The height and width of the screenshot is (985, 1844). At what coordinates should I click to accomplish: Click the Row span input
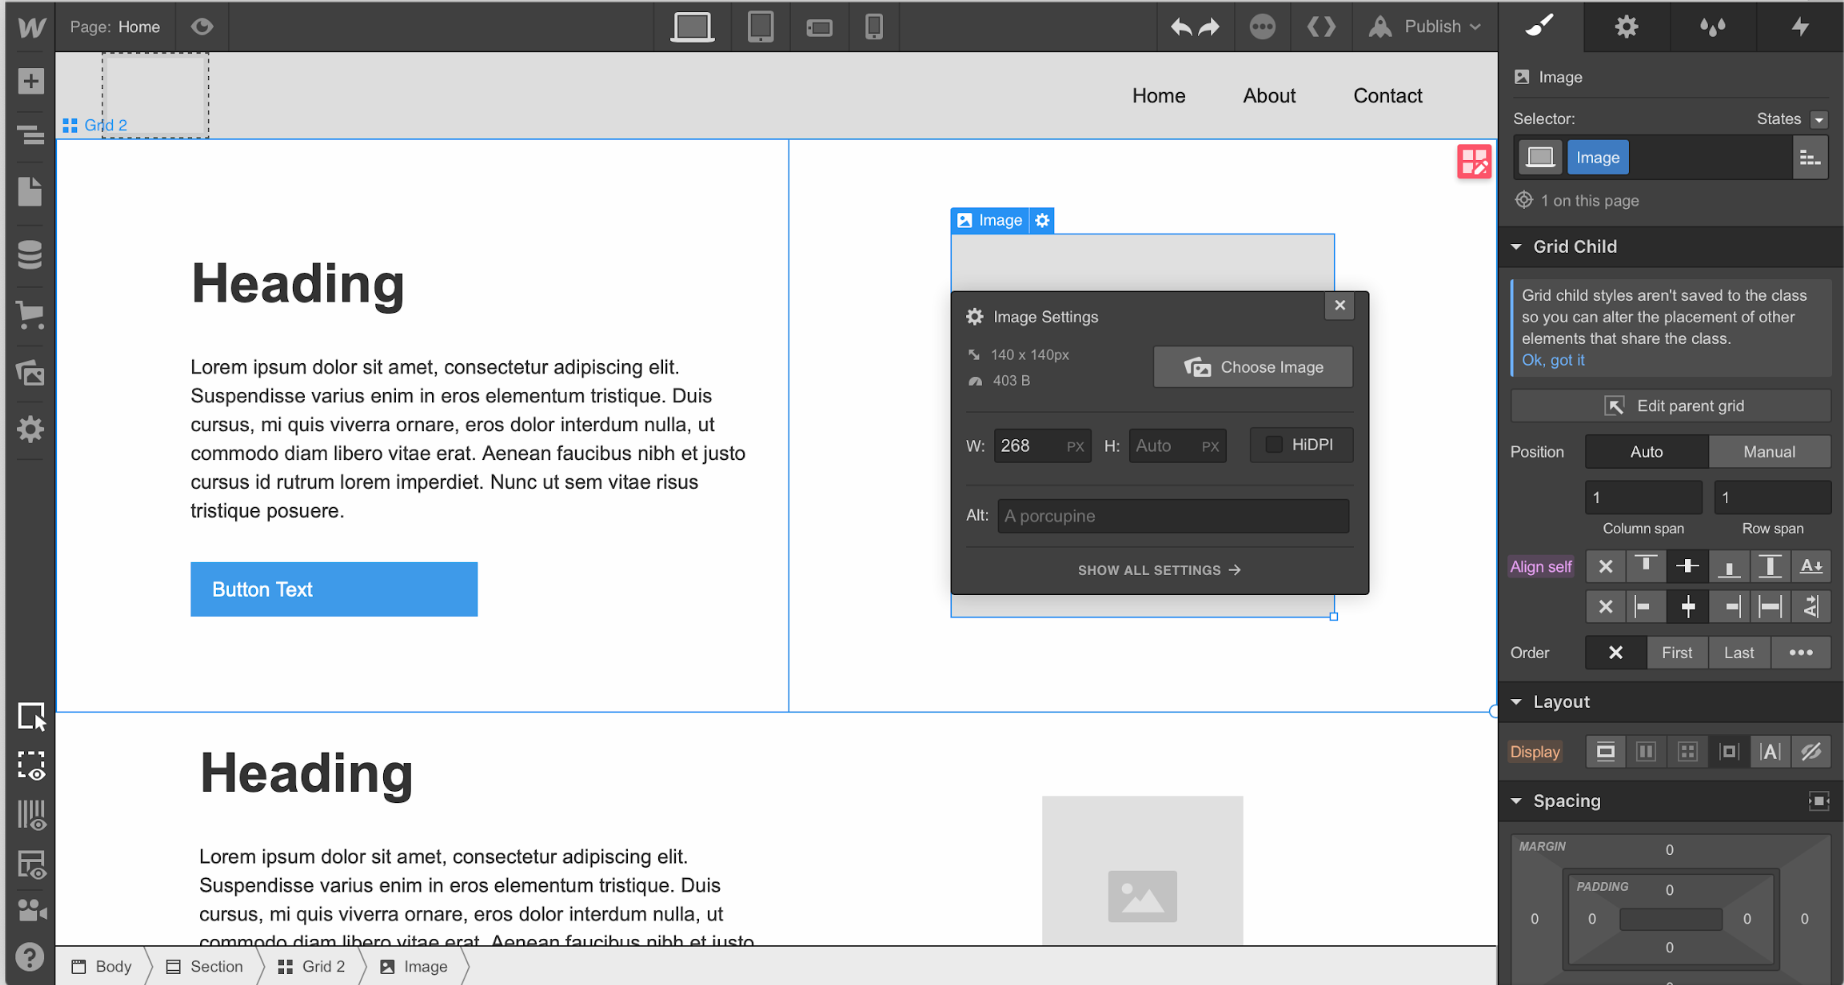[1773, 497]
